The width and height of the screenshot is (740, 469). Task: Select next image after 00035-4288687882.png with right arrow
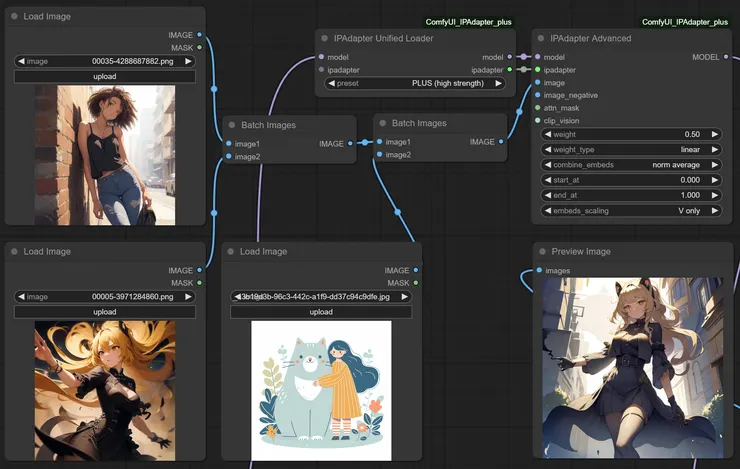pyautogui.click(x=188, y=61)
